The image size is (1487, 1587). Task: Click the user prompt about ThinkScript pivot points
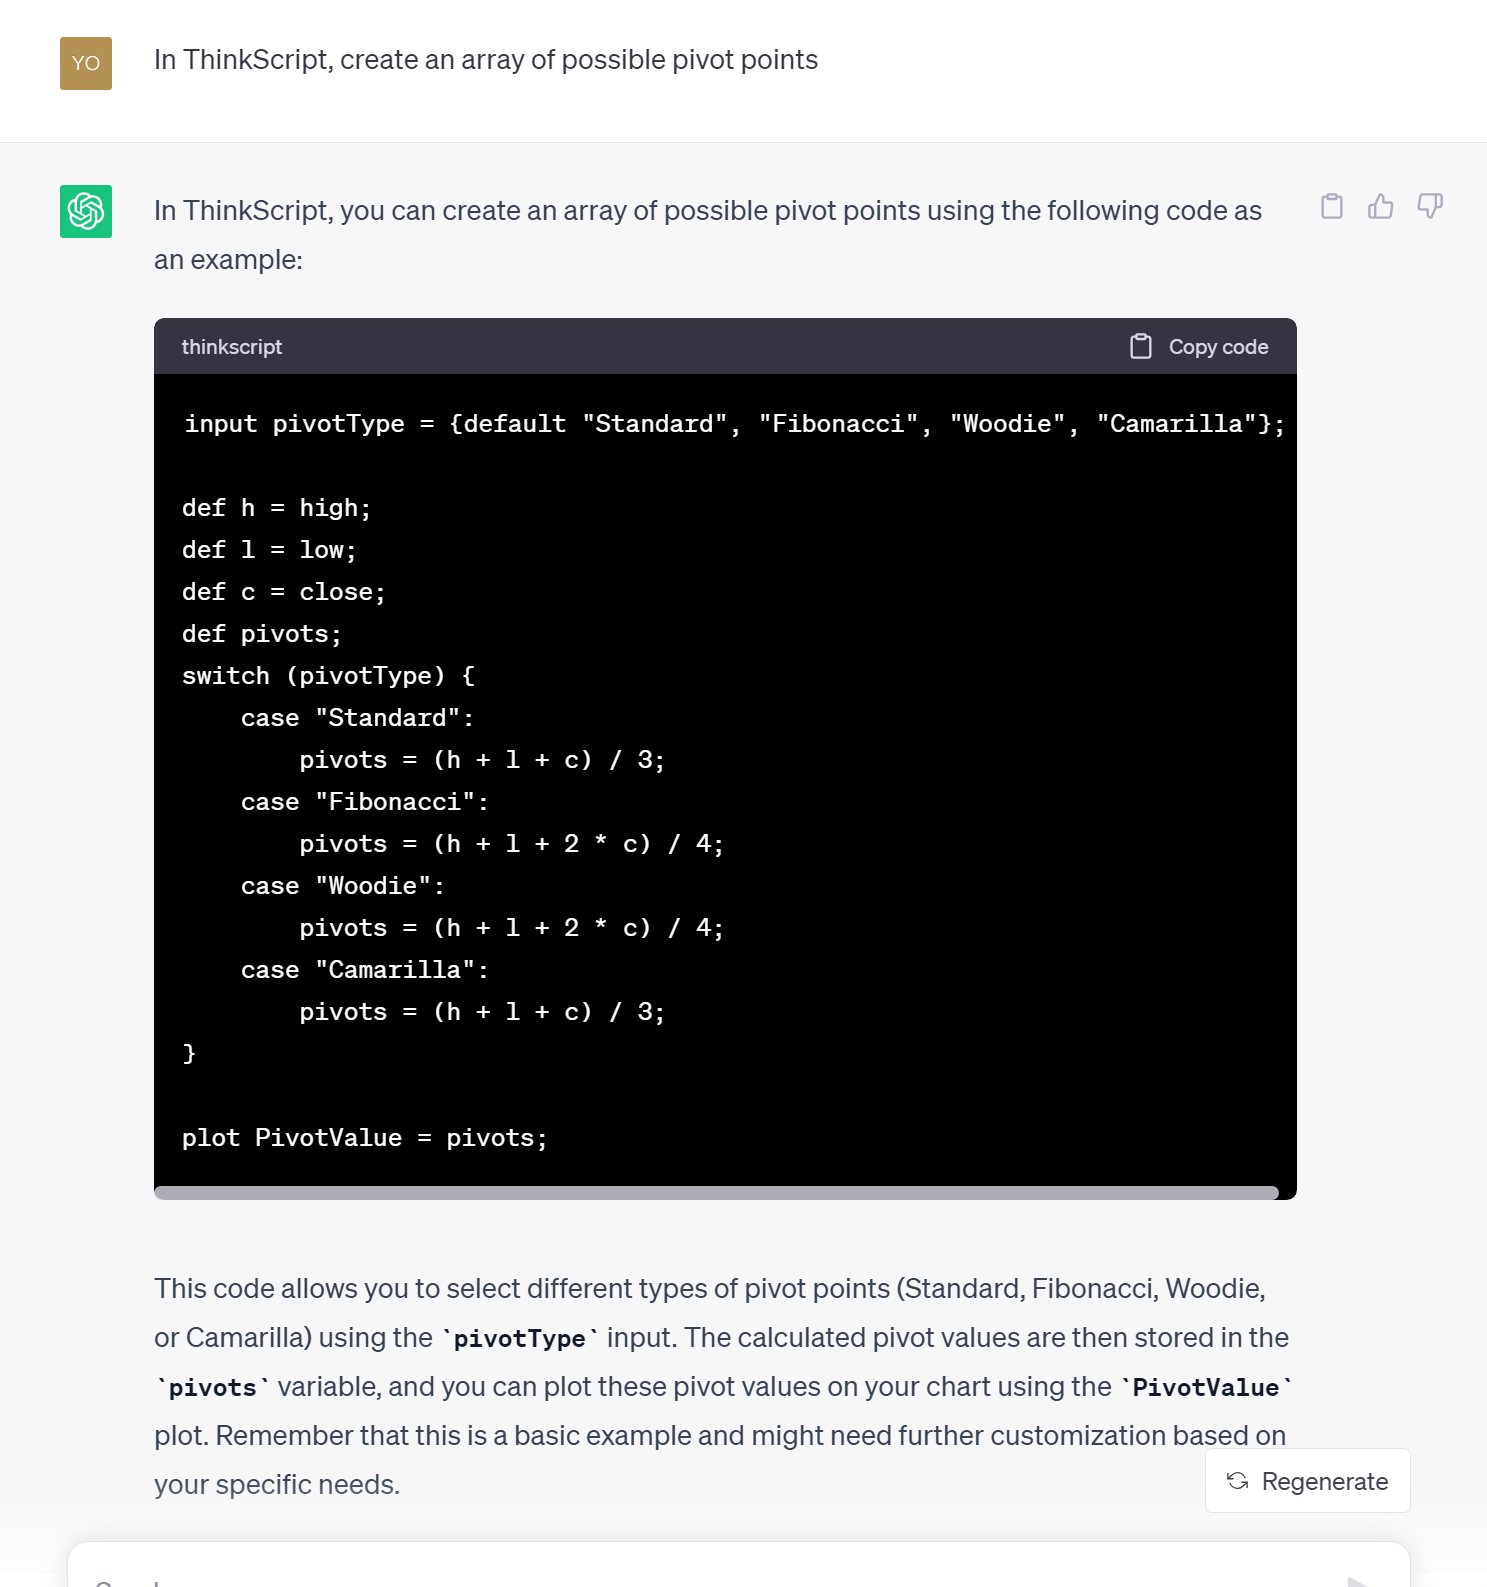click(486, 60)
